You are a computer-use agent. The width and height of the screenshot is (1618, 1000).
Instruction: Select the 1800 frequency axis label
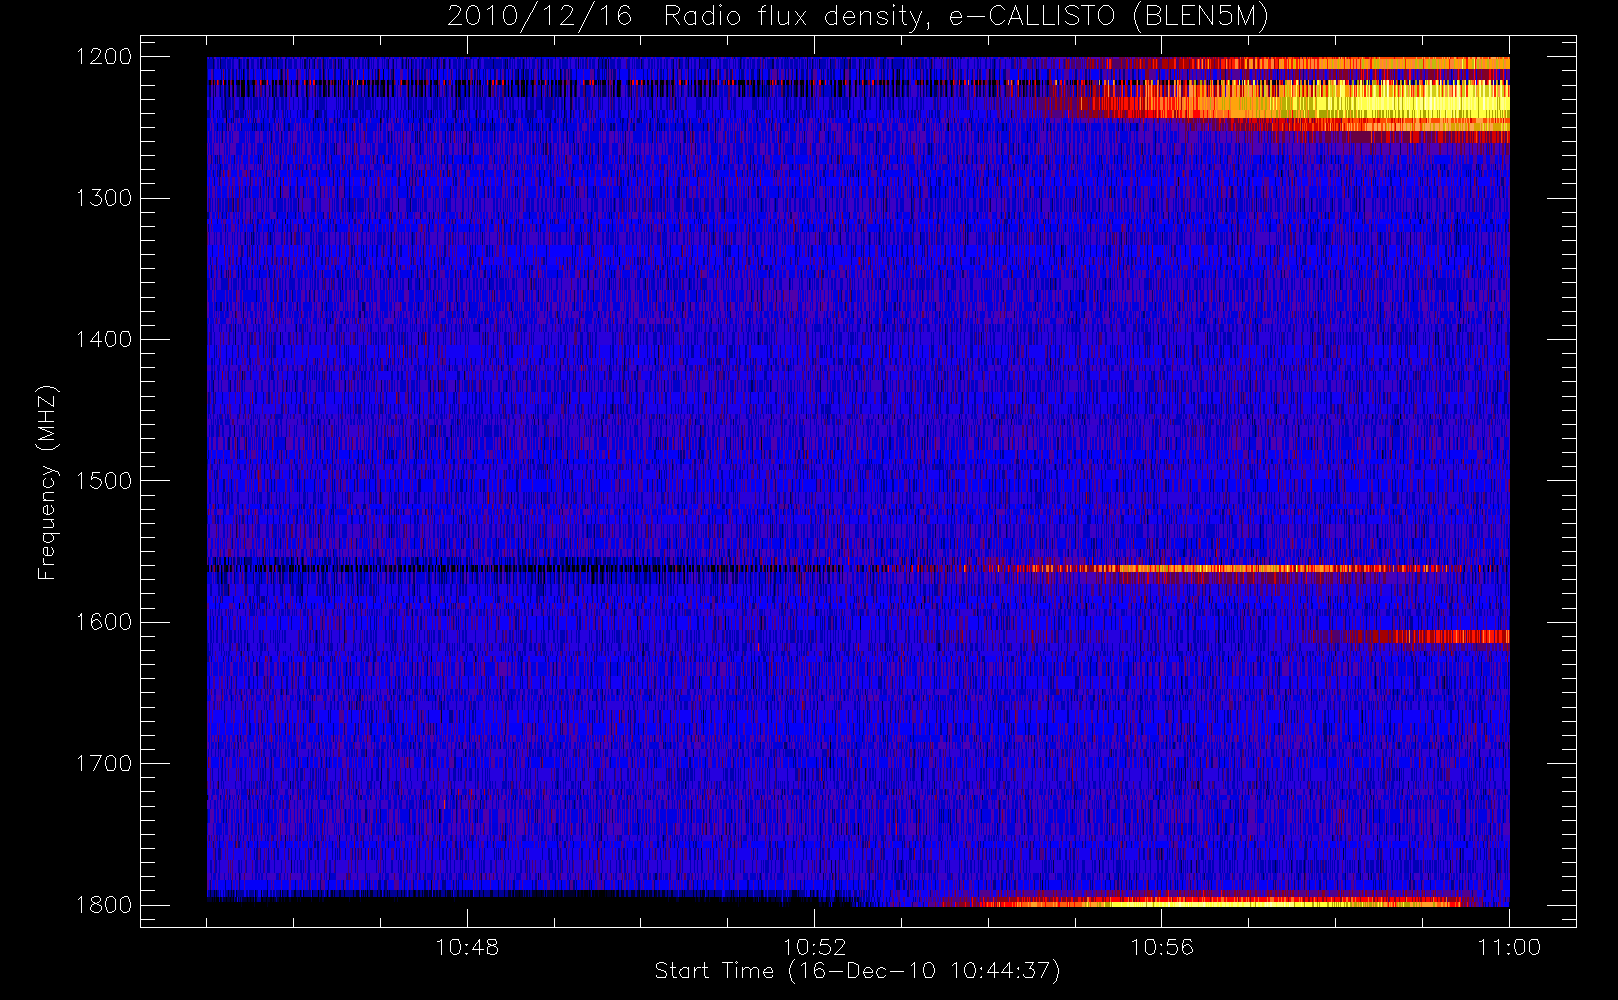point(104,905)
